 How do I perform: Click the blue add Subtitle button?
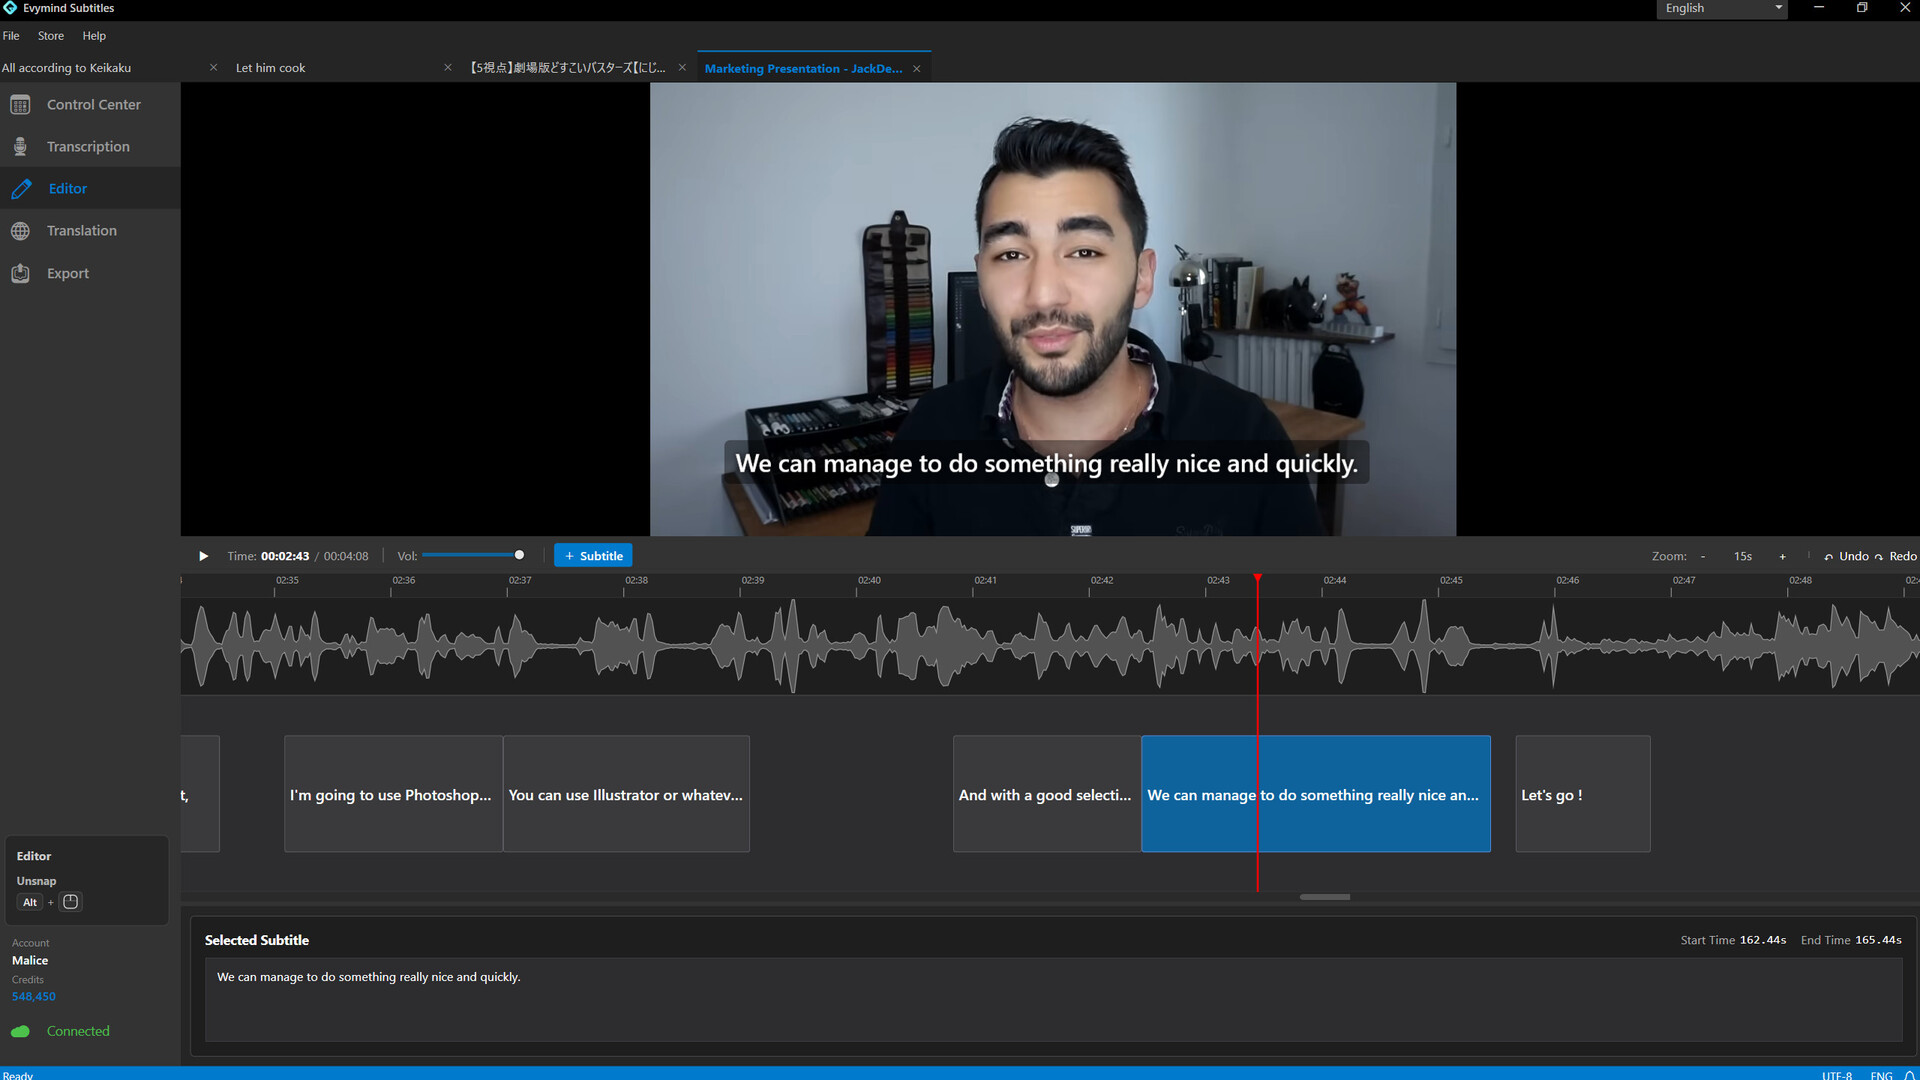(593, 556)
